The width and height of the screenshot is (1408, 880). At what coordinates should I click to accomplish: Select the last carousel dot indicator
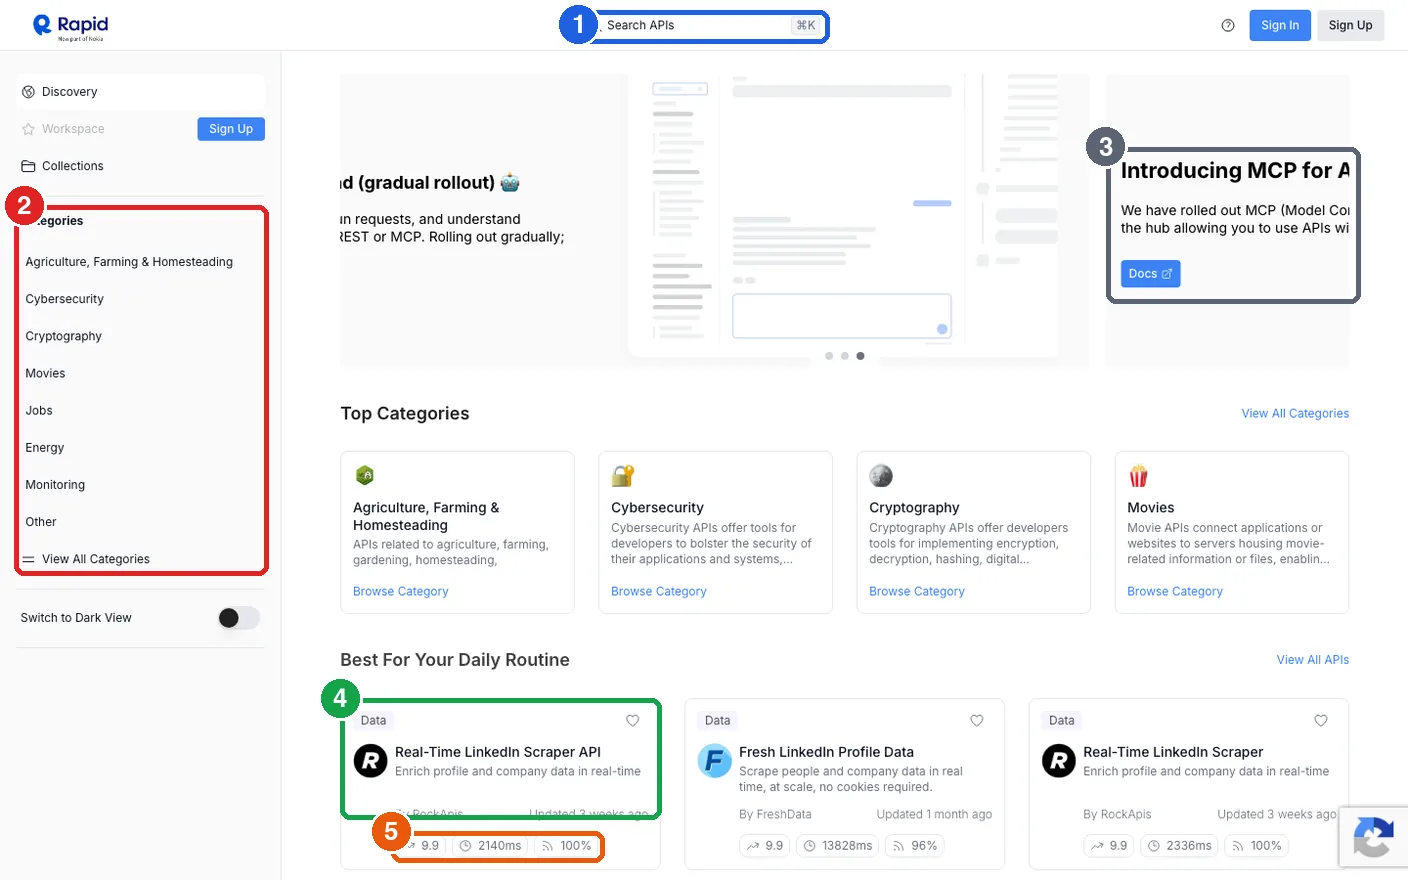tap(860, 356)
